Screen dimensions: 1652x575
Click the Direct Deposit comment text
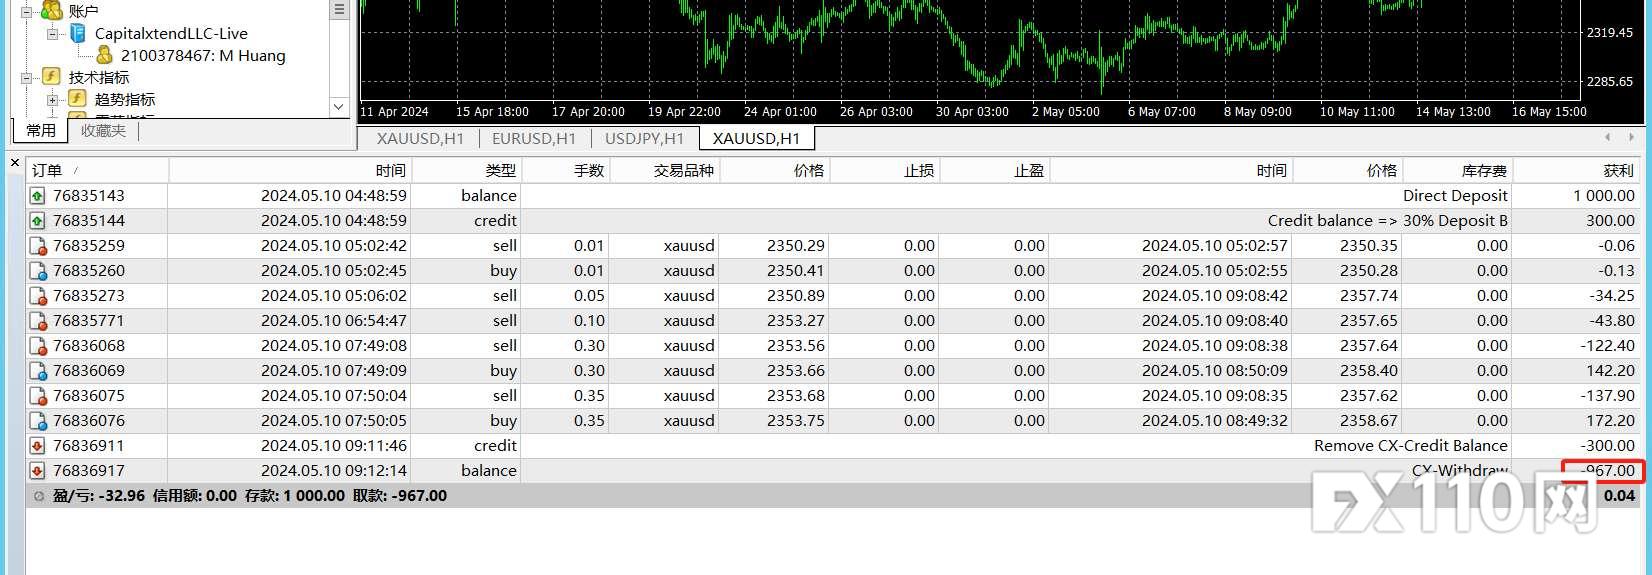[1455, 196]
